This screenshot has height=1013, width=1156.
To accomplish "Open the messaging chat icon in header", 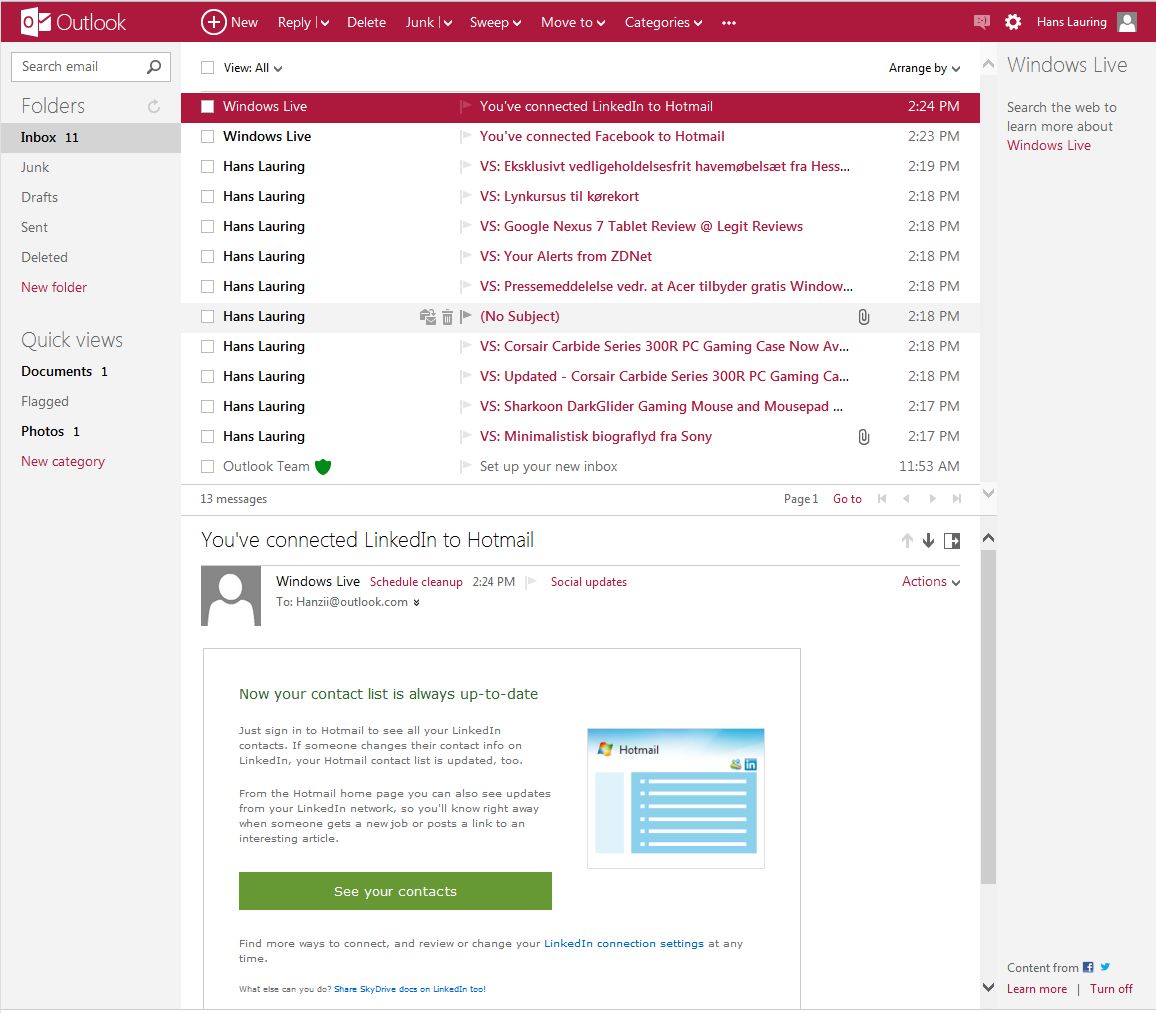I will [981, 22].
